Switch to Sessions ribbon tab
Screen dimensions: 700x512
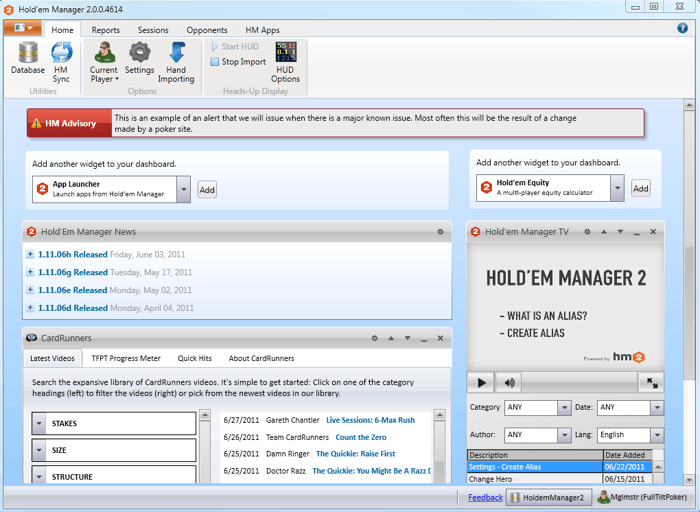point(153,30)
